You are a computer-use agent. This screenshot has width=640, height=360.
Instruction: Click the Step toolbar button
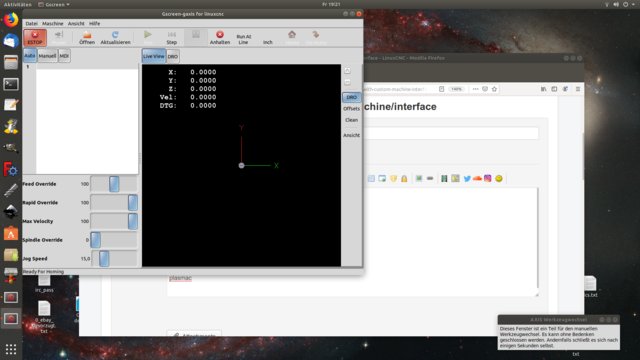tap(172, 38)
